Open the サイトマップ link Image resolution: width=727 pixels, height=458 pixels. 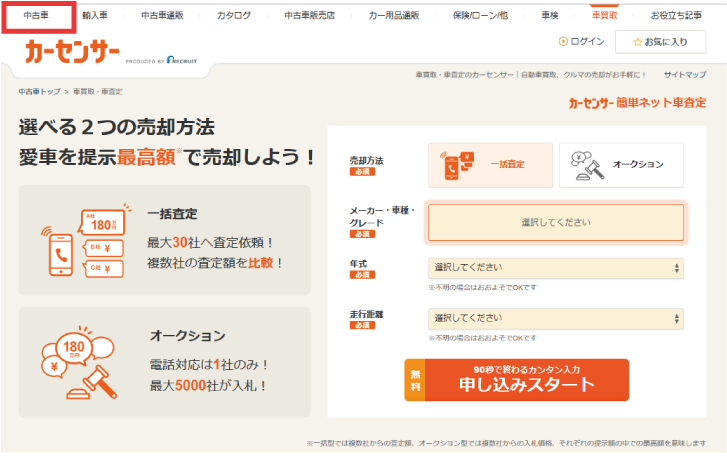tap(685, 75)
